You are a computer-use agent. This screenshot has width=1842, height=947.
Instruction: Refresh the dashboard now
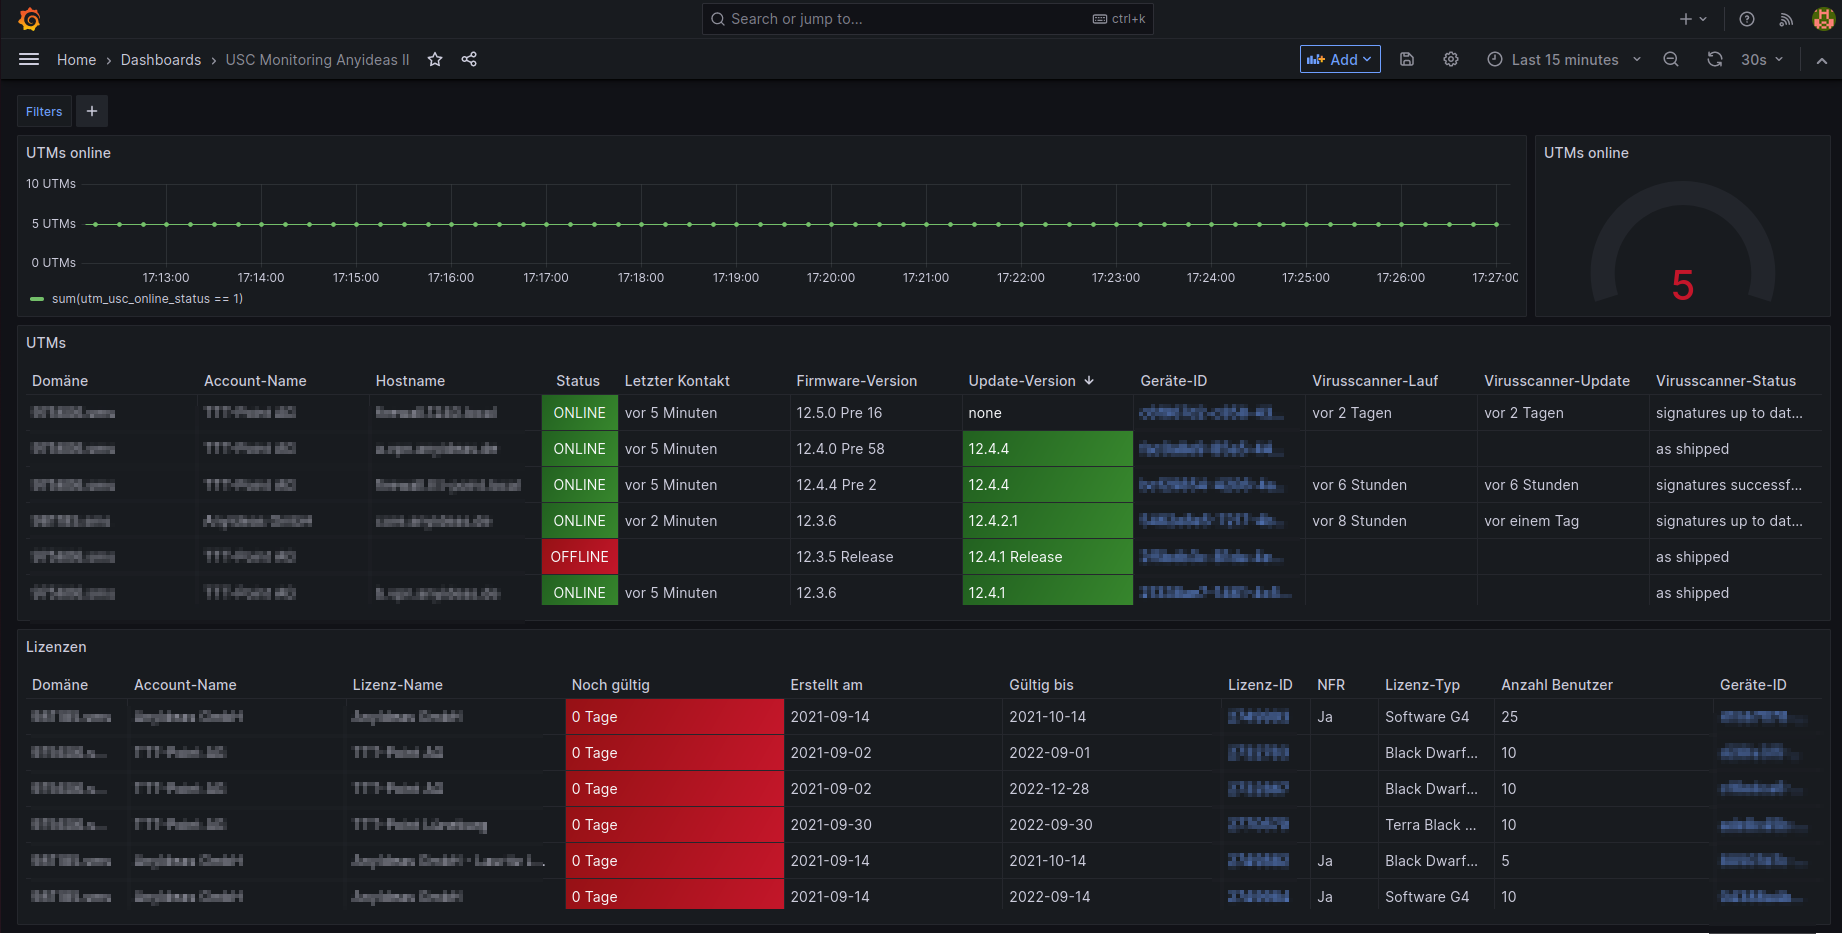click(x=1715, y=60)
